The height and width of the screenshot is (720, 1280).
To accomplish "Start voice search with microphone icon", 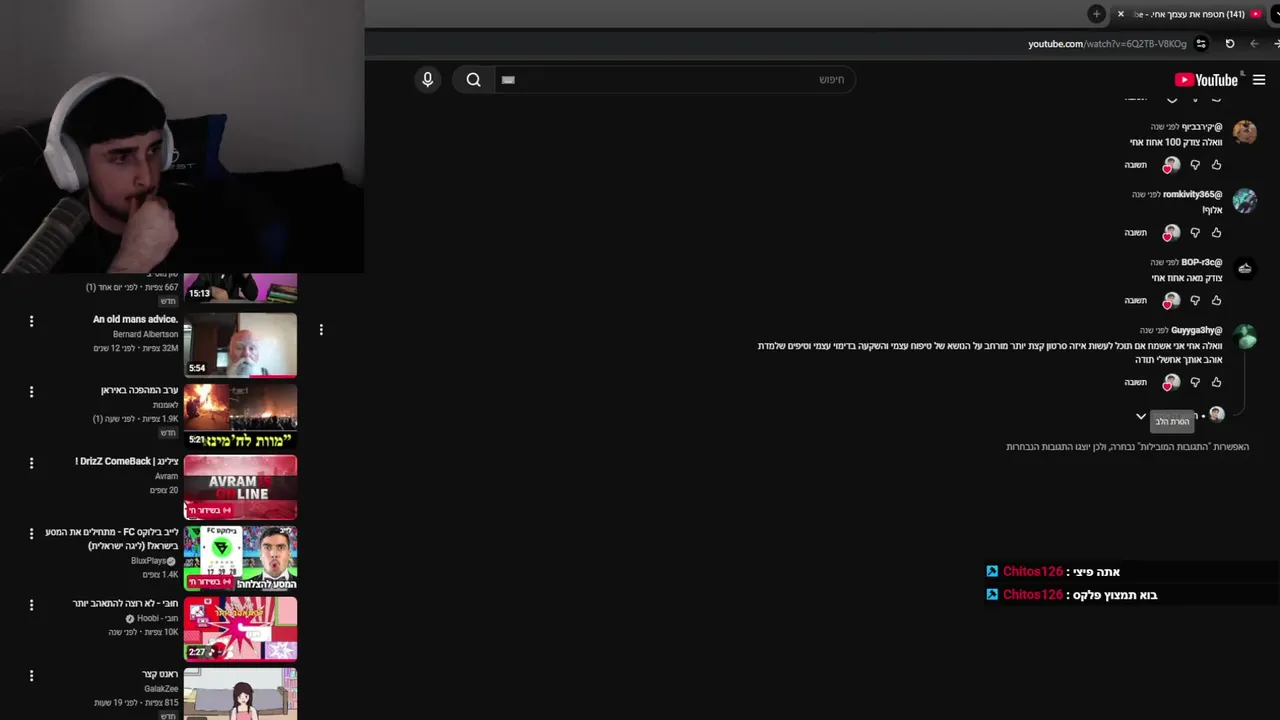I will (x=427, y=80).
